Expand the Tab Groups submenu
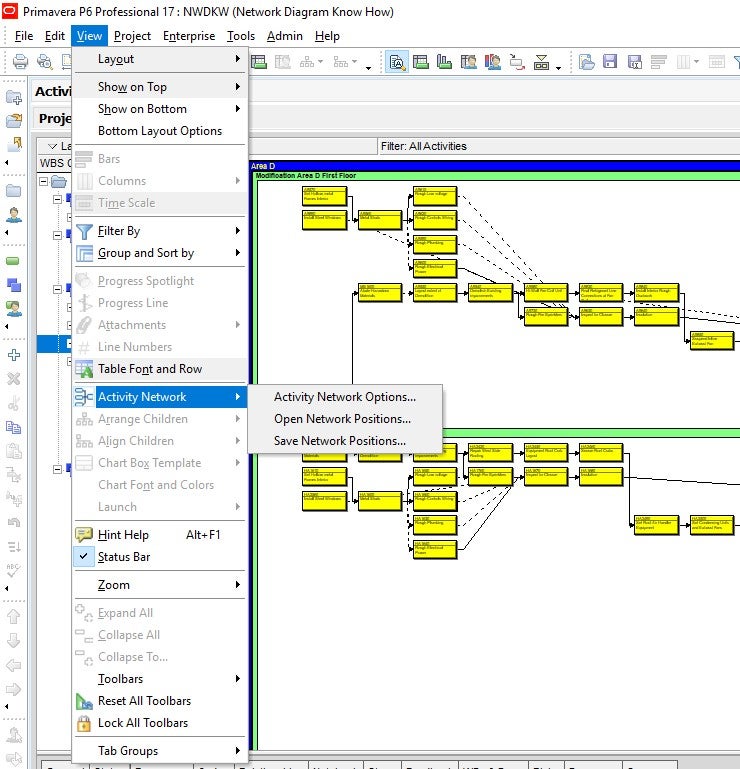The height and width of the screenshot is (769, 740). (x=160, y=751)
